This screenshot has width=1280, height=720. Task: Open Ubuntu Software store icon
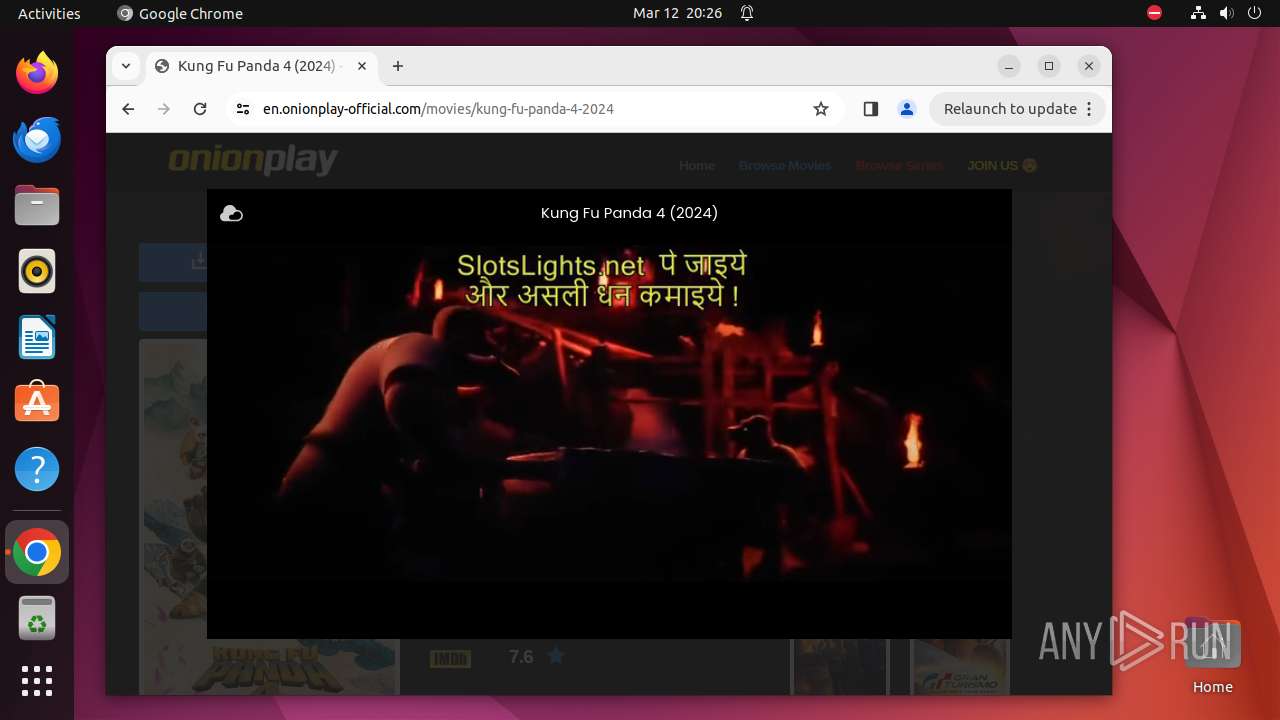(x=37, y=403)
